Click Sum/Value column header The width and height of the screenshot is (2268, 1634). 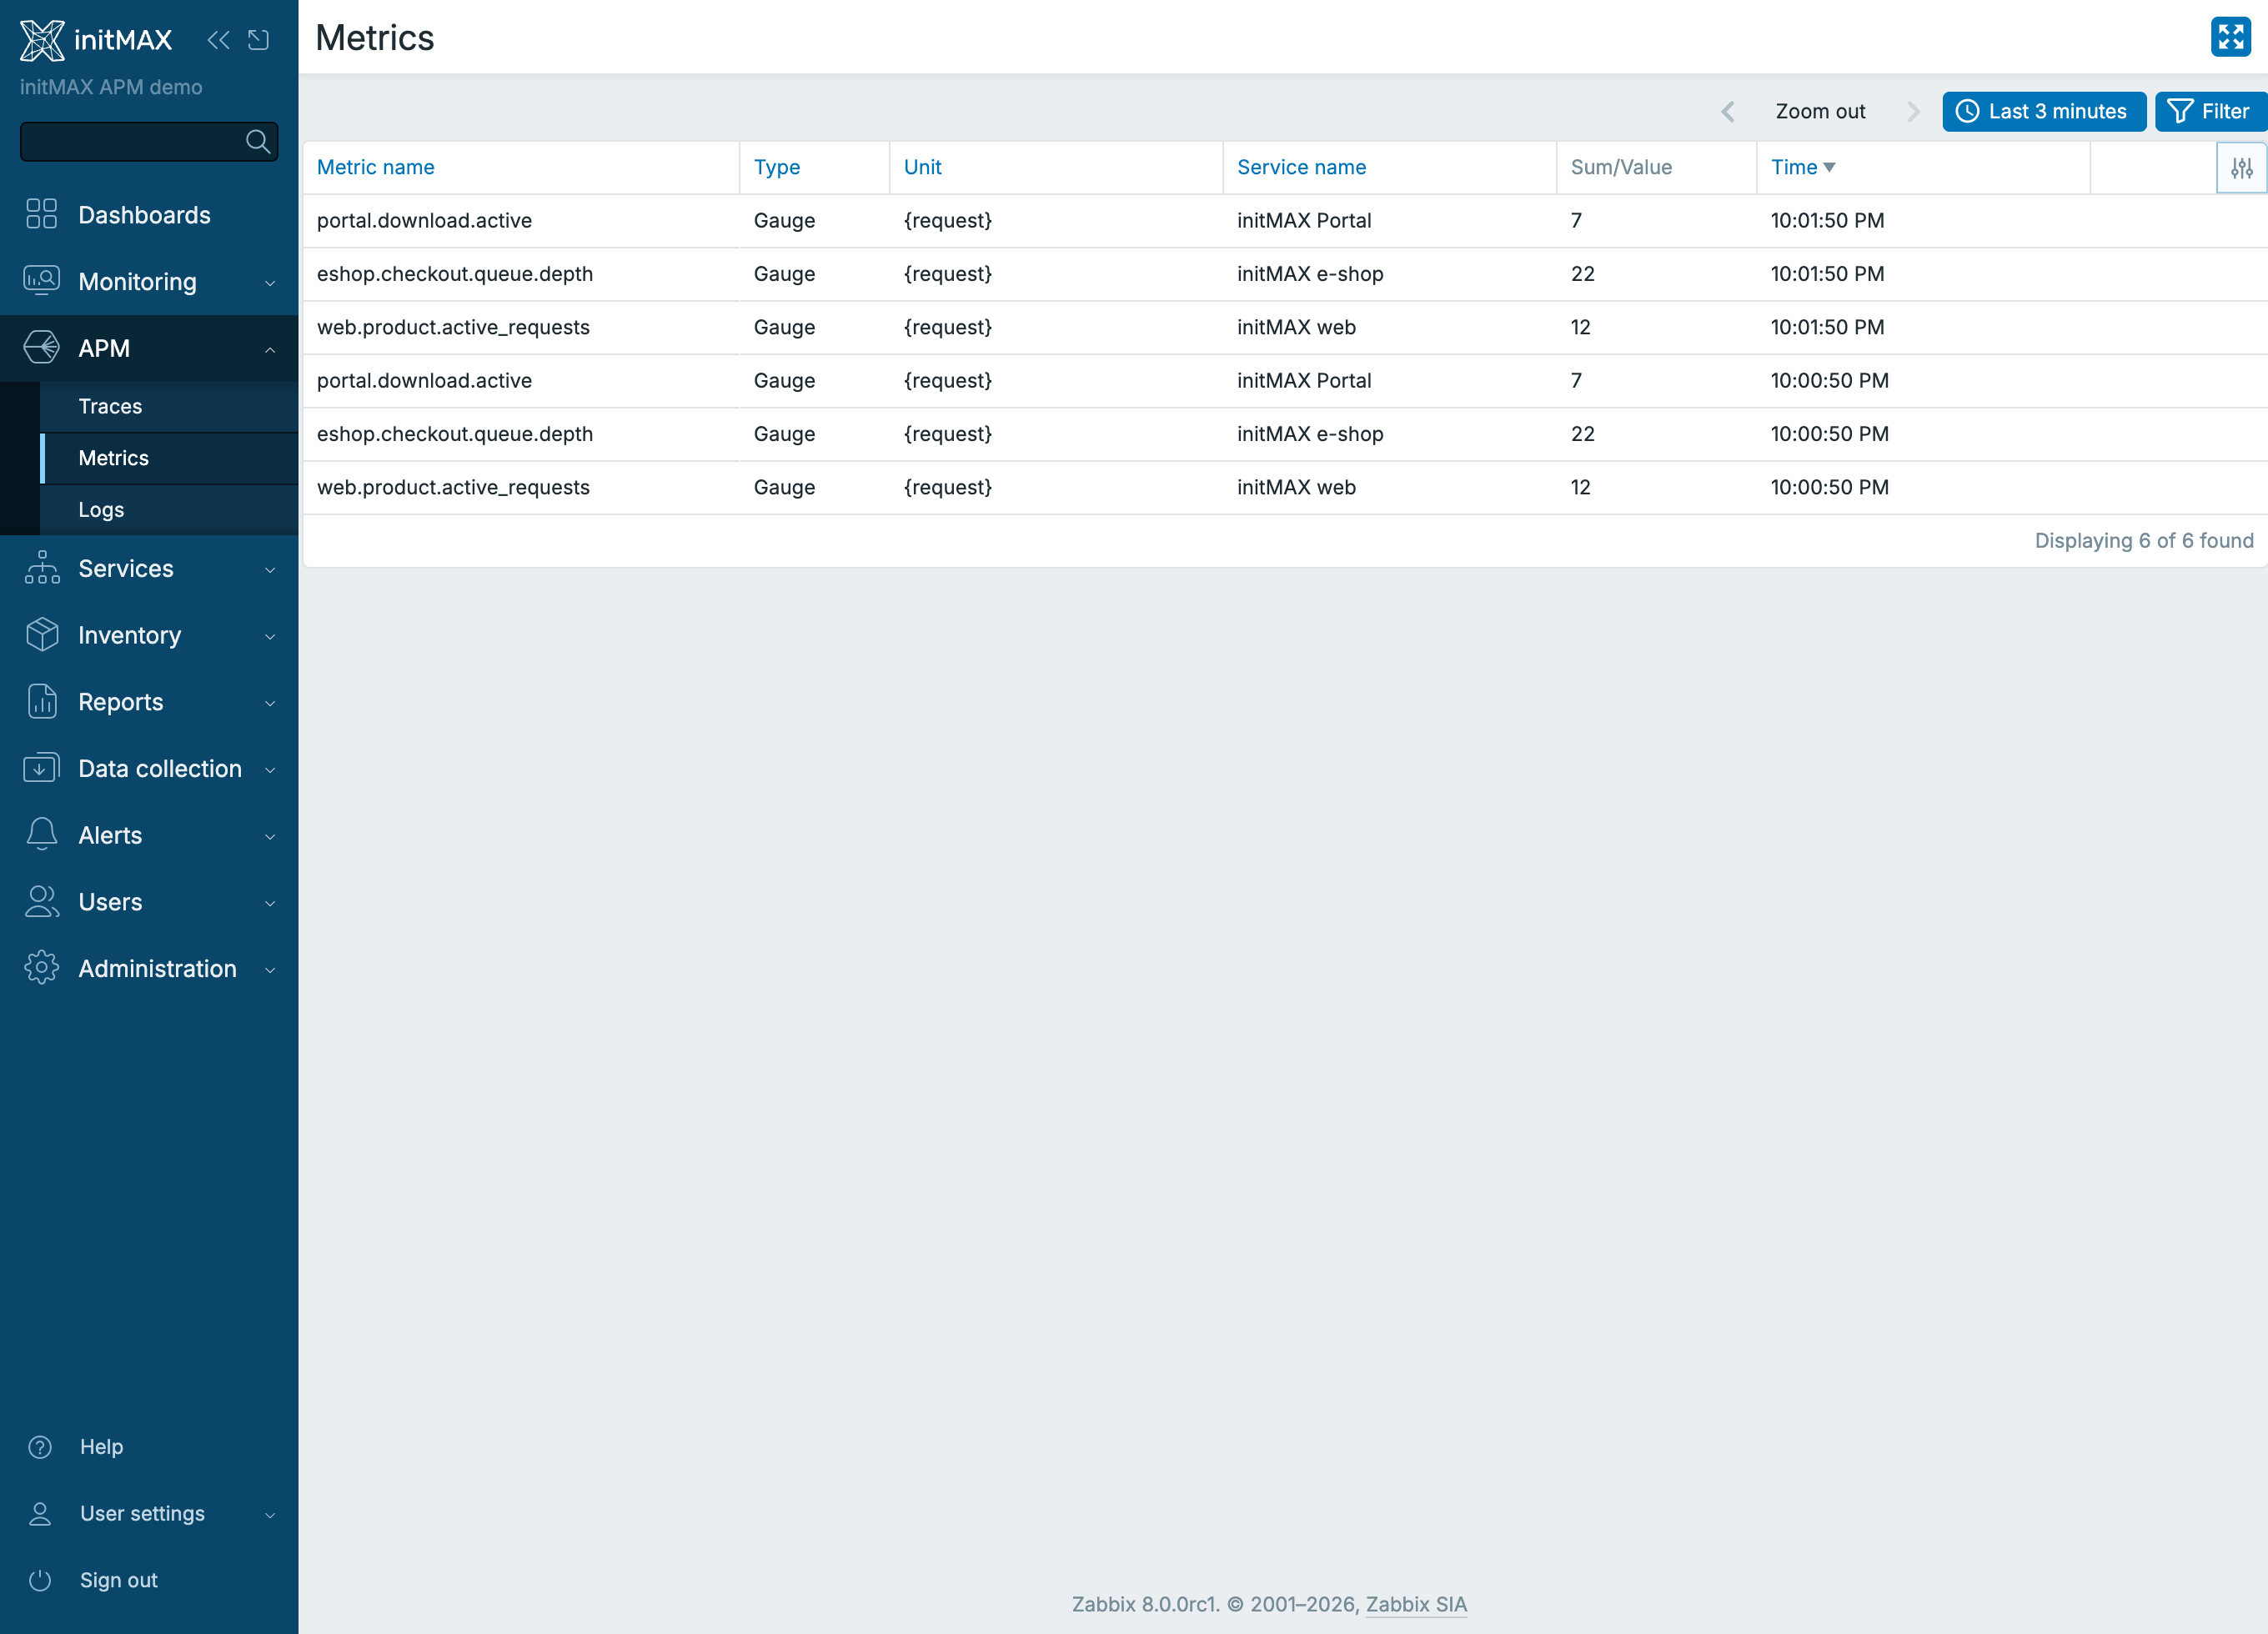point(1621,168)
